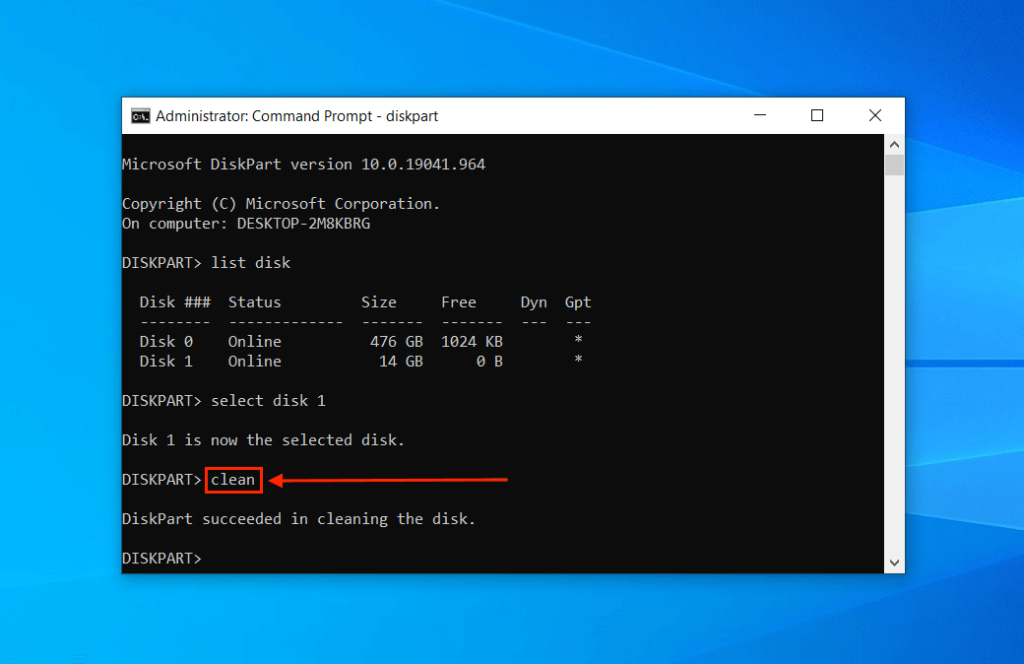Click the Command Prompt icon in the title bar

[140, 116]
